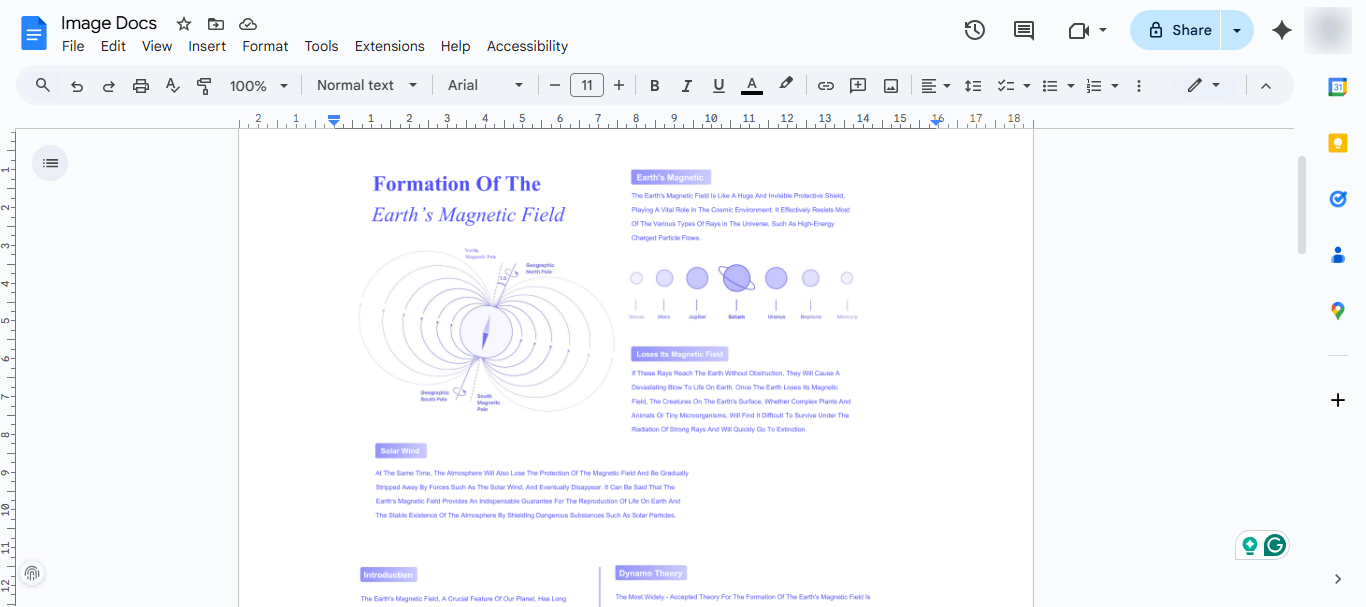Open the Tools menu

click(x=321, y=46)
